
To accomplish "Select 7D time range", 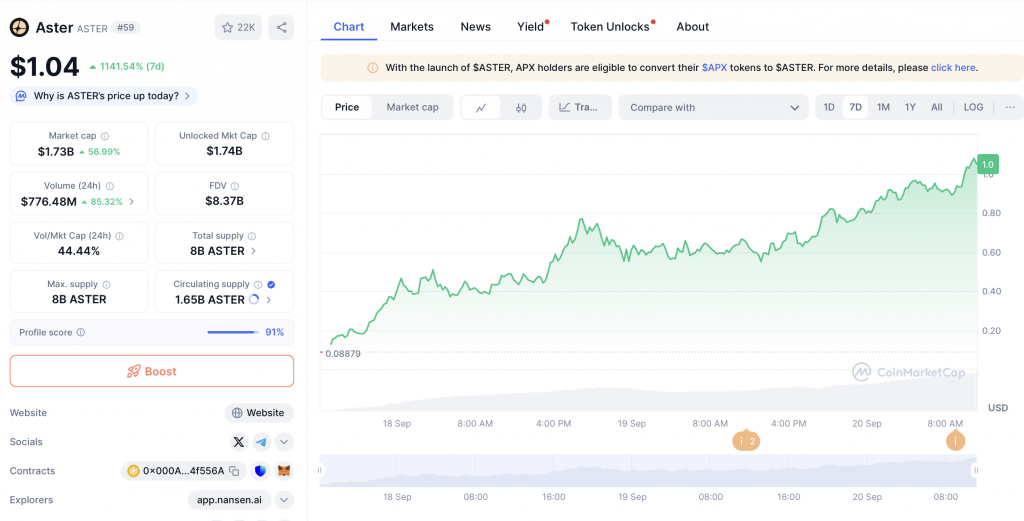I will [x=855, y=107].
